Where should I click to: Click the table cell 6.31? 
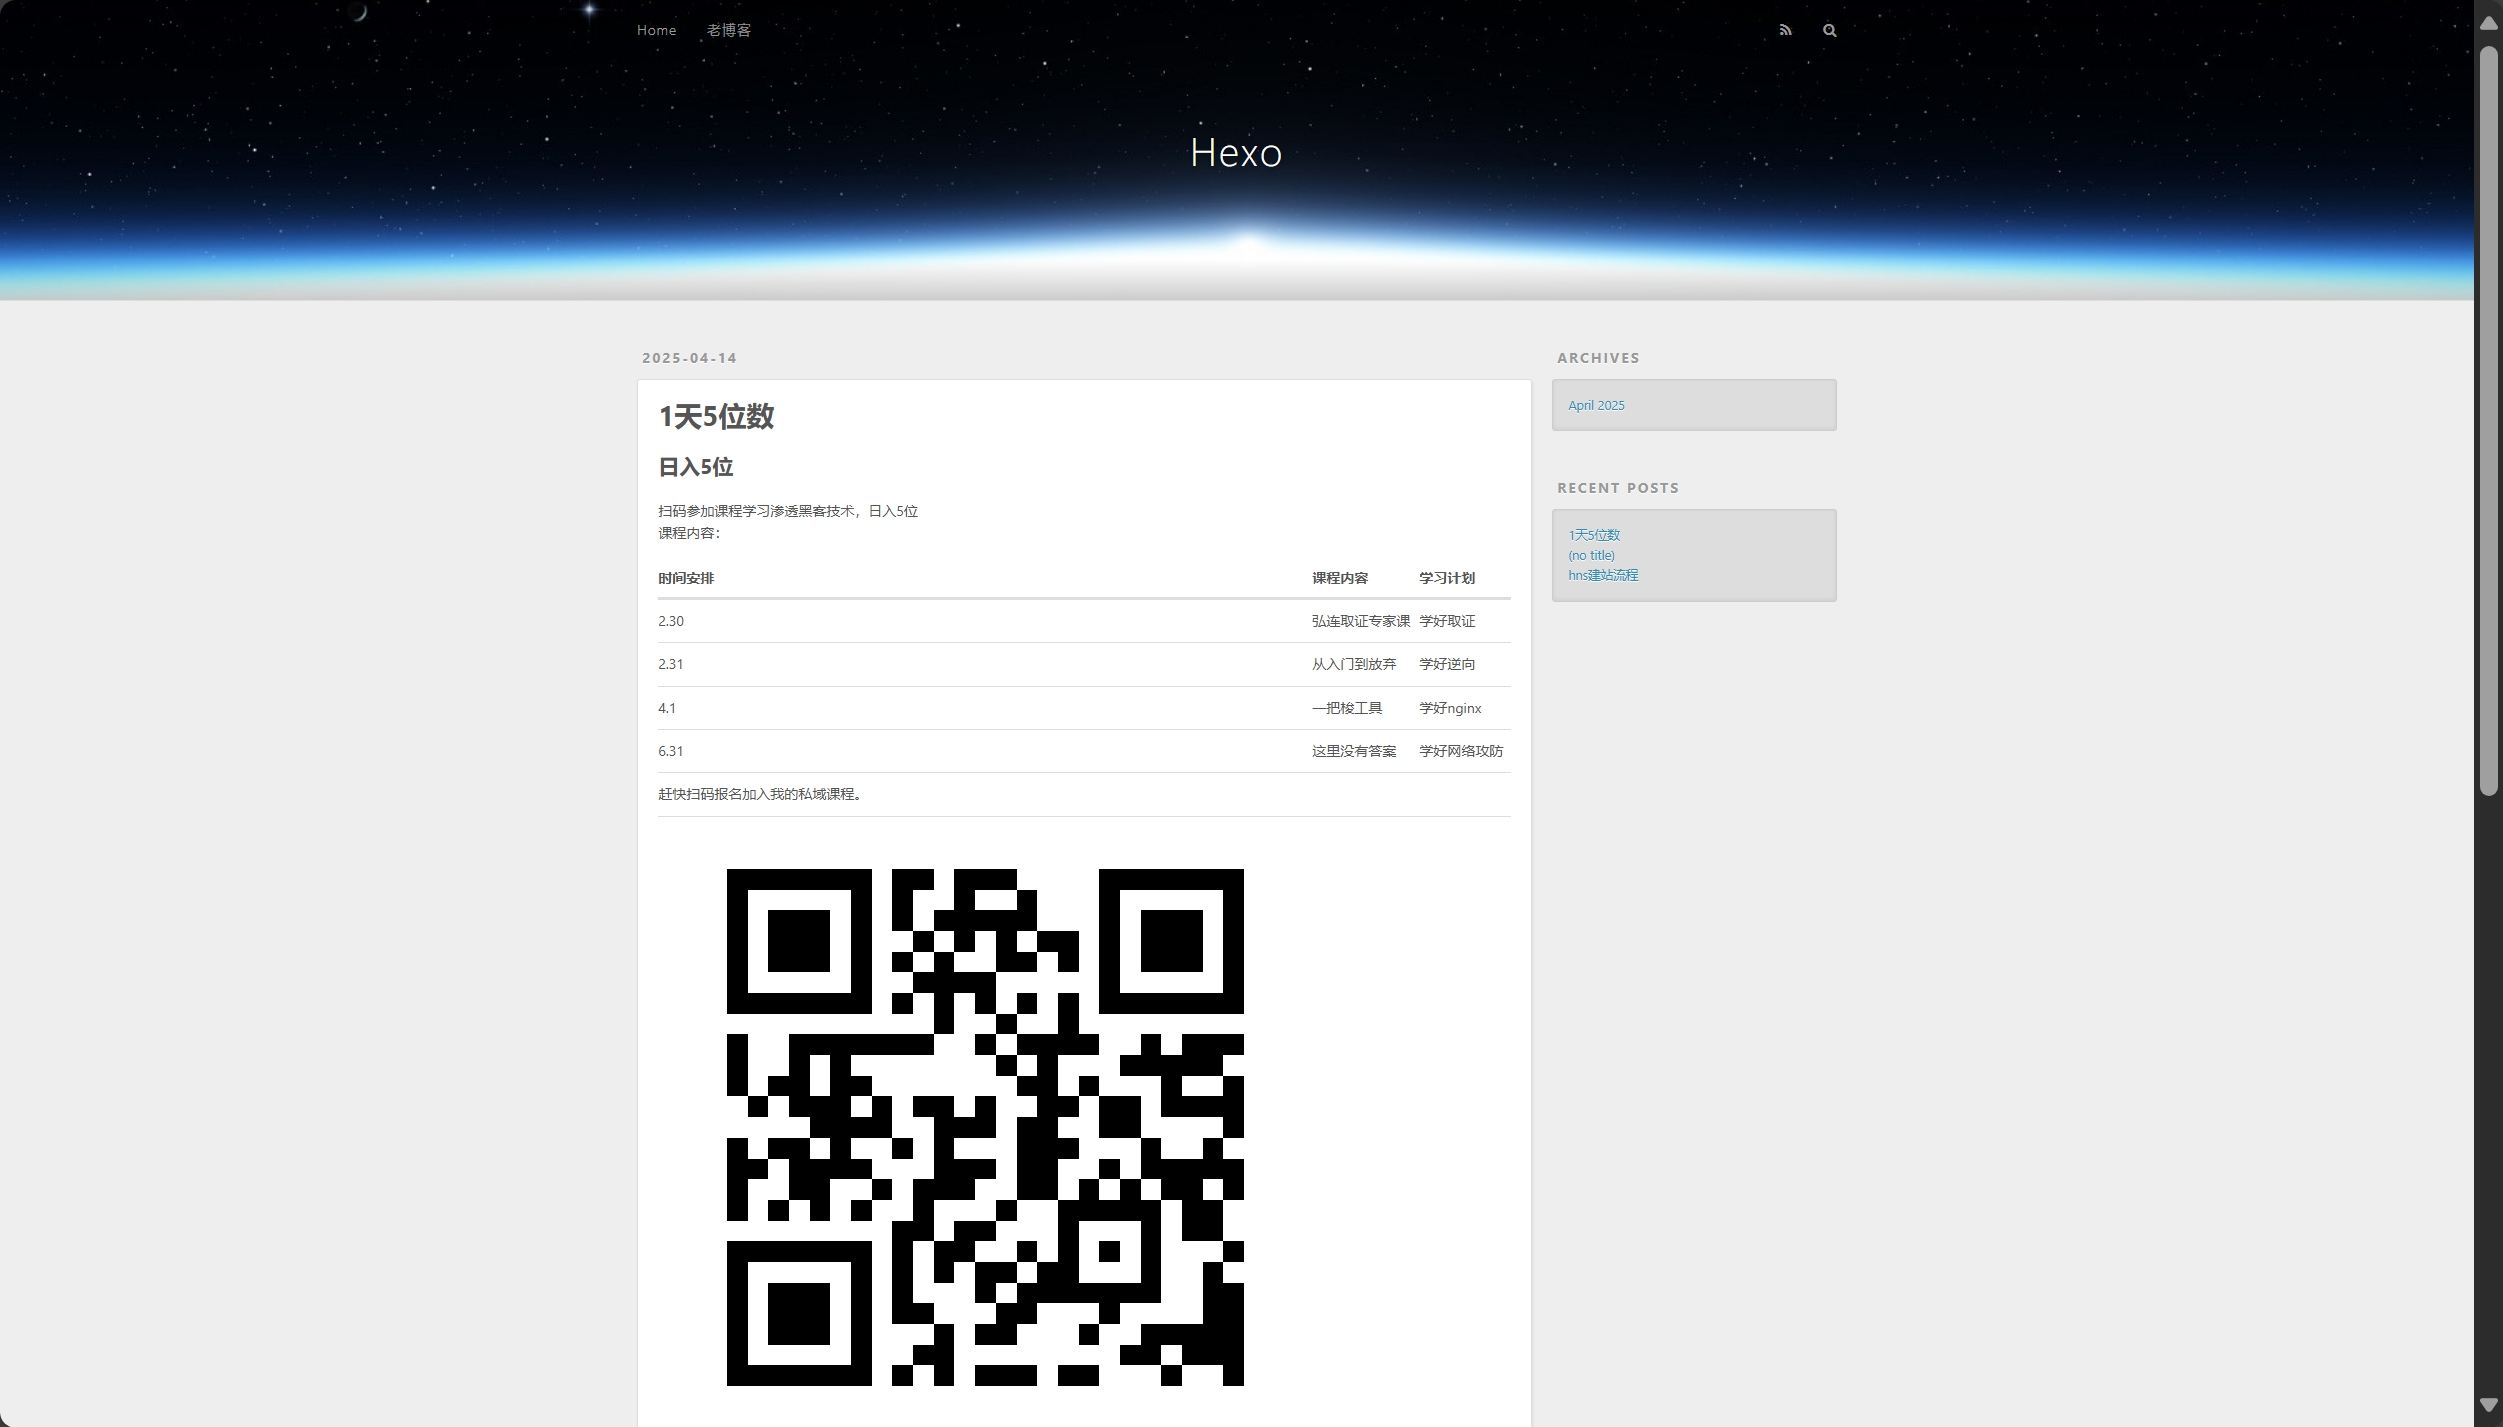click(671, 751)
